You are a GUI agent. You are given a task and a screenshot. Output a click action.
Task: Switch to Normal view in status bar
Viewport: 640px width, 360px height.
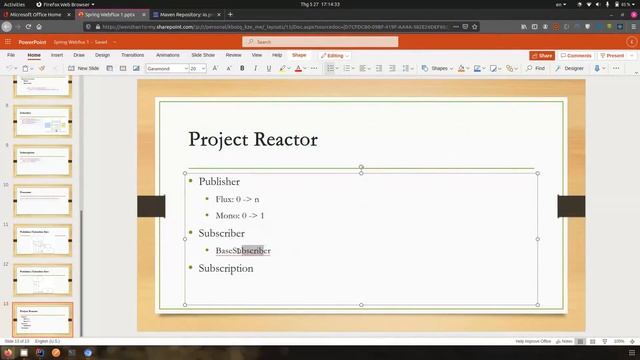pyautogui.click(x=580, y=341)
